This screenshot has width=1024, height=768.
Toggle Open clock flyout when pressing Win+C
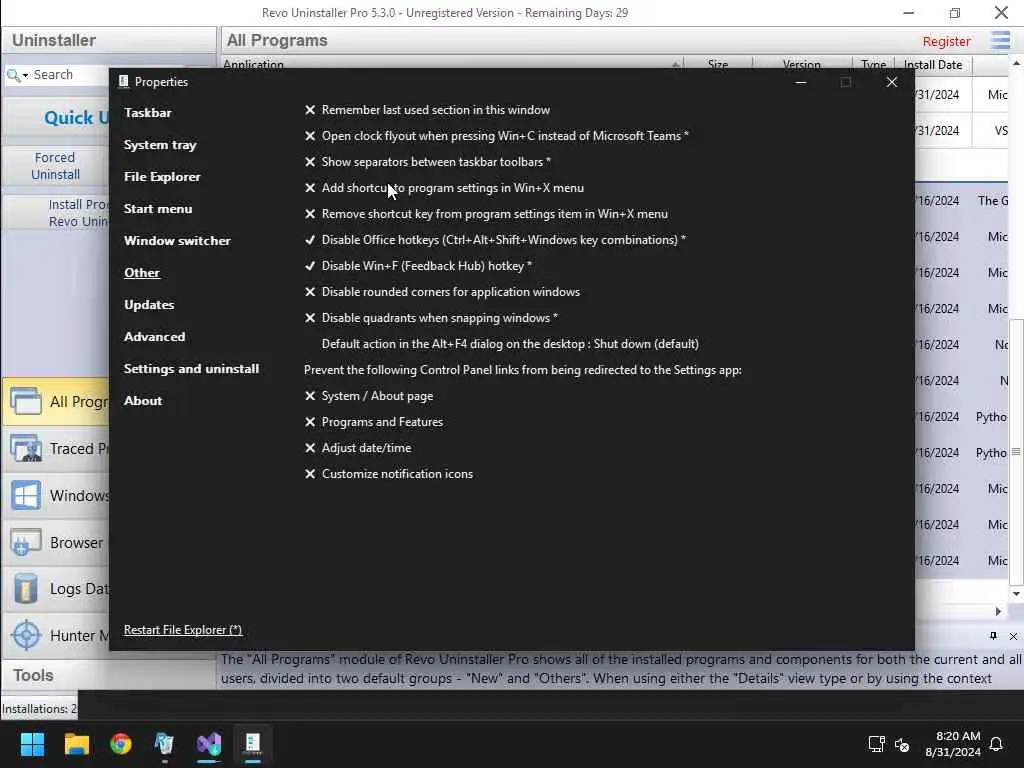pyautogui.click(x=496, y=136)
